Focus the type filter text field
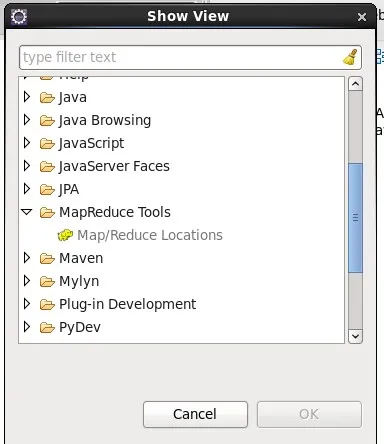Screen dimensions: 384x444 (190, 57)
